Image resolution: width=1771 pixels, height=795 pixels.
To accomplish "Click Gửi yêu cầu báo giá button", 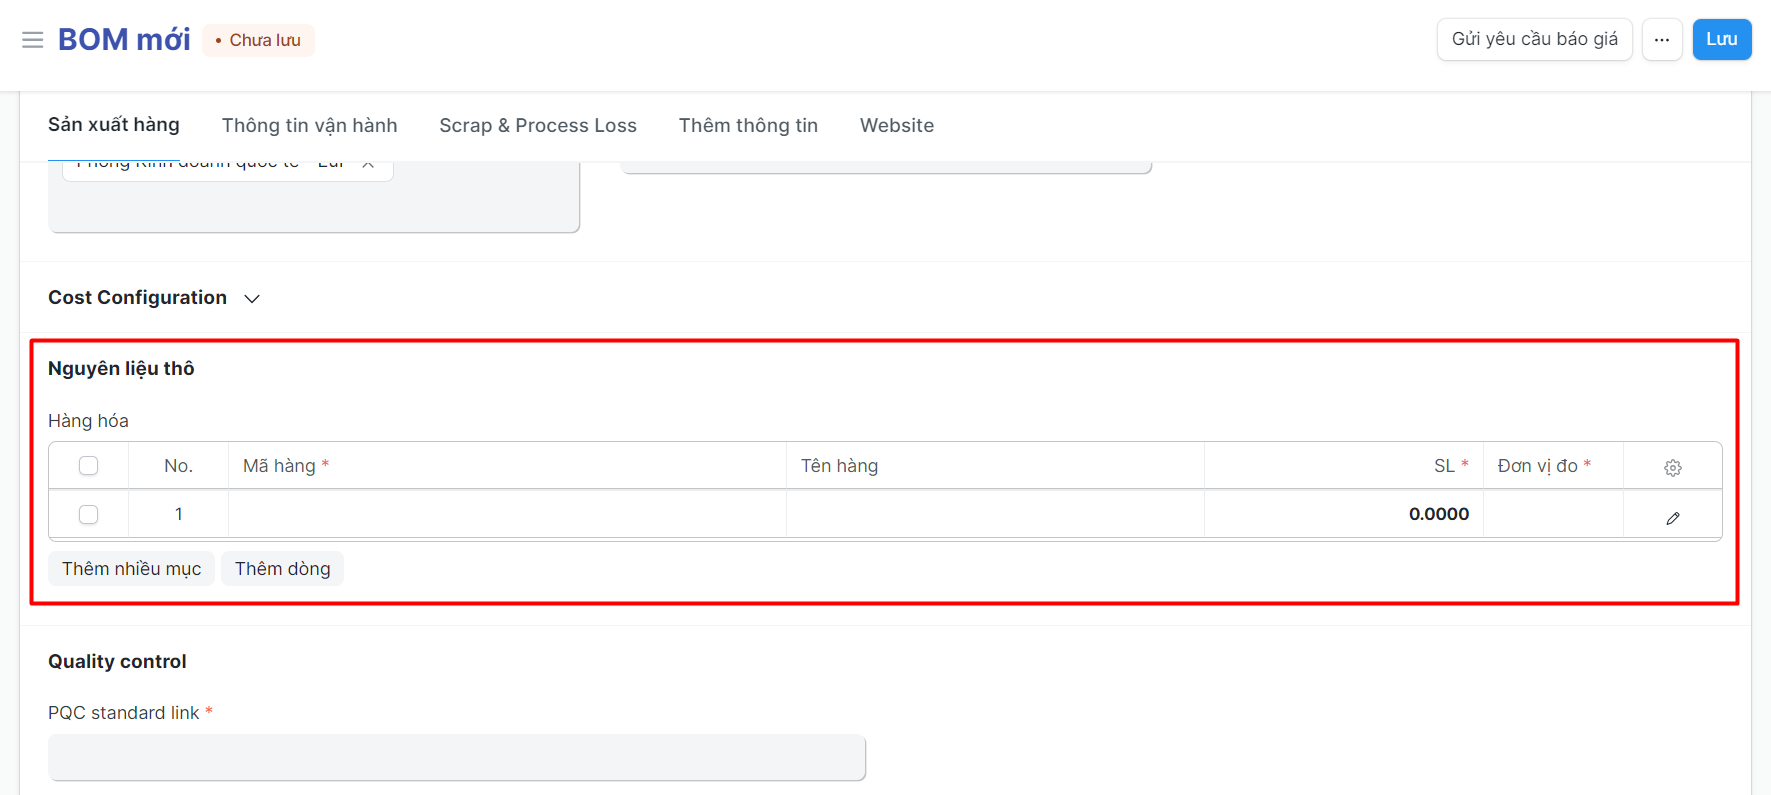I will pyautogui.click(x=1534, y=40).
